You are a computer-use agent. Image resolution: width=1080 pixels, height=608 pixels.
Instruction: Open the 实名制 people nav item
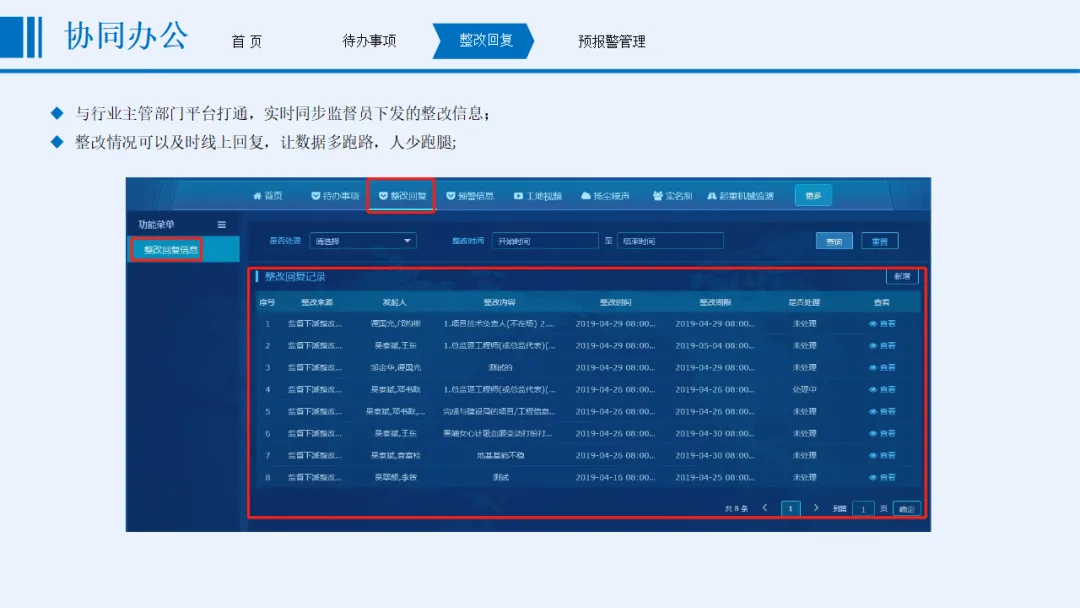coord(672,196)
